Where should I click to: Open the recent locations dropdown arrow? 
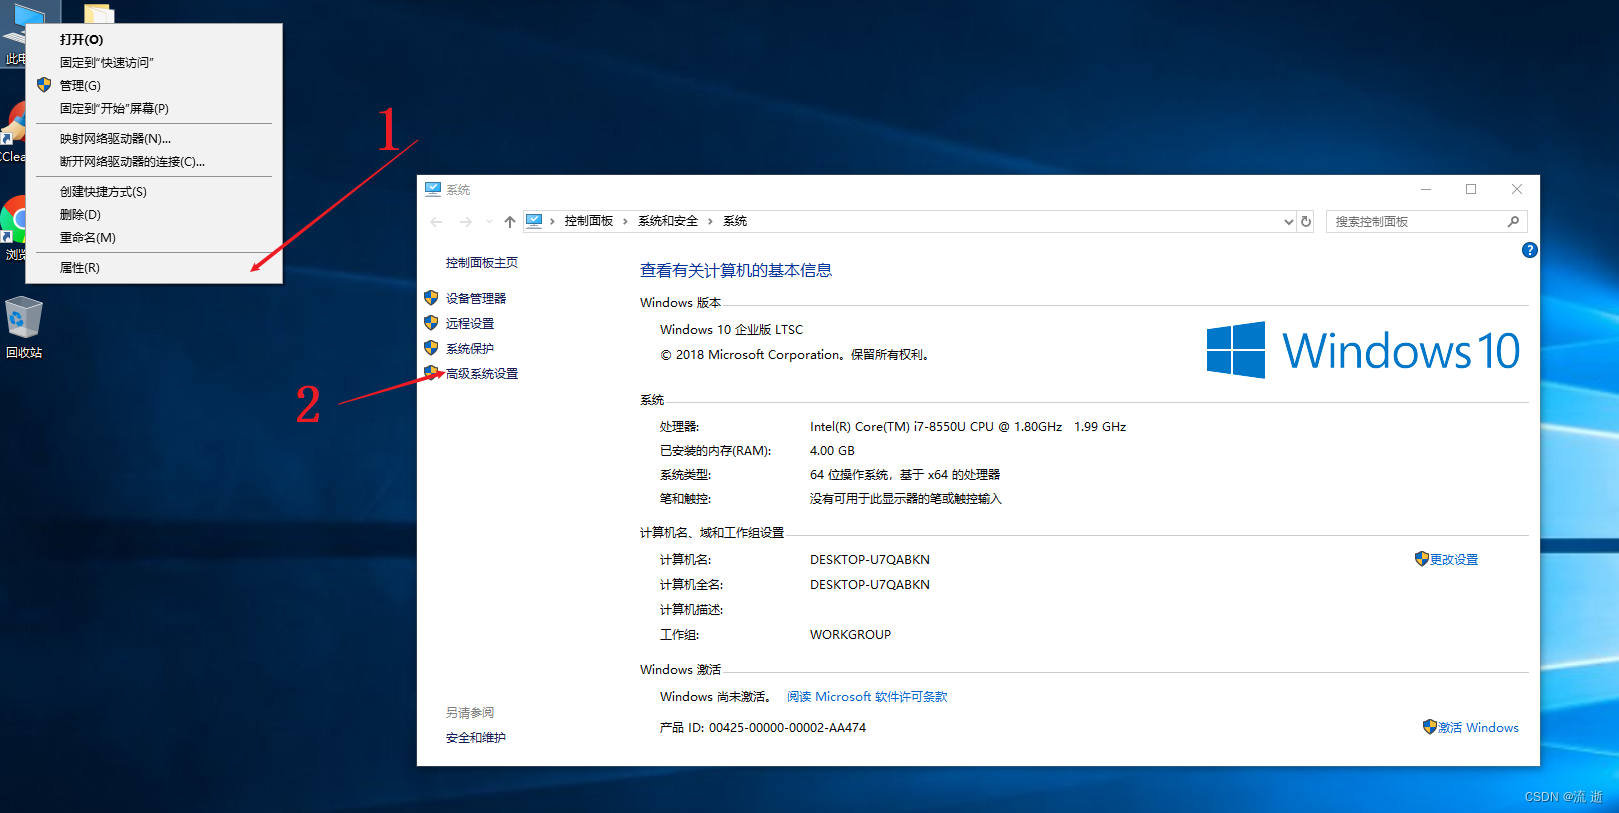point(489,222)
